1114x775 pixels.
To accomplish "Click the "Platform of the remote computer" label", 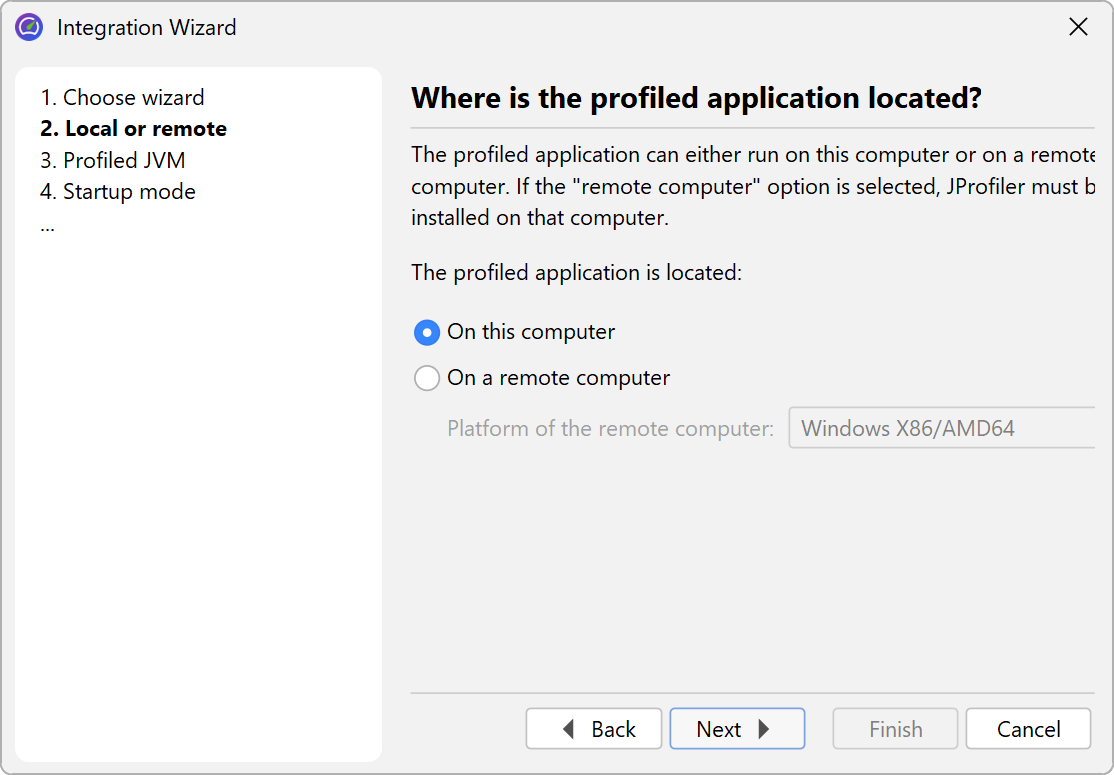I will pos(610,429).
